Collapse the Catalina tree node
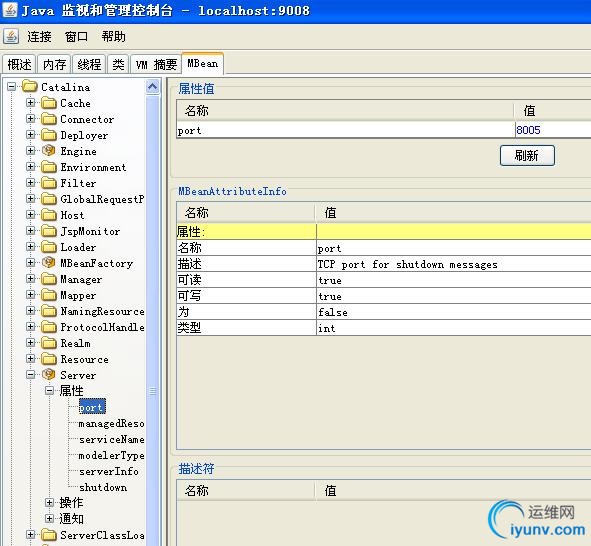Image resolution: width=591 pixels, height=546 pixels. (12, 87)
